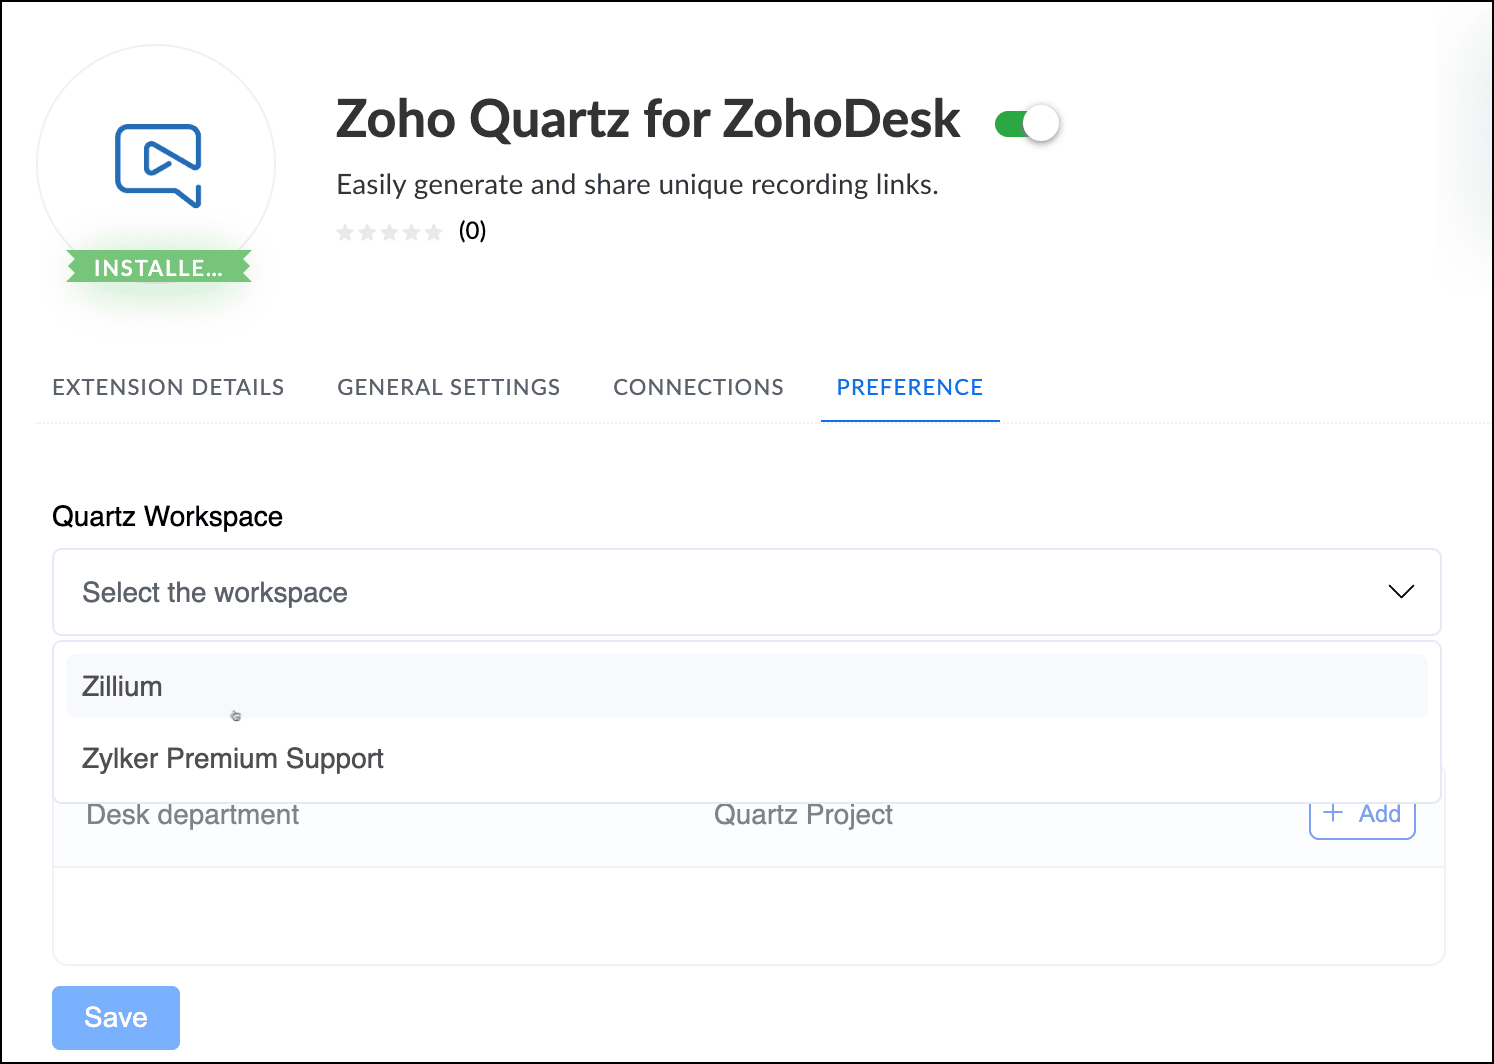This screenshot has width=1494, height=1064.
Task: Click the Zoho Quartz for ZohoDesk title
Action: click(648, 119)
